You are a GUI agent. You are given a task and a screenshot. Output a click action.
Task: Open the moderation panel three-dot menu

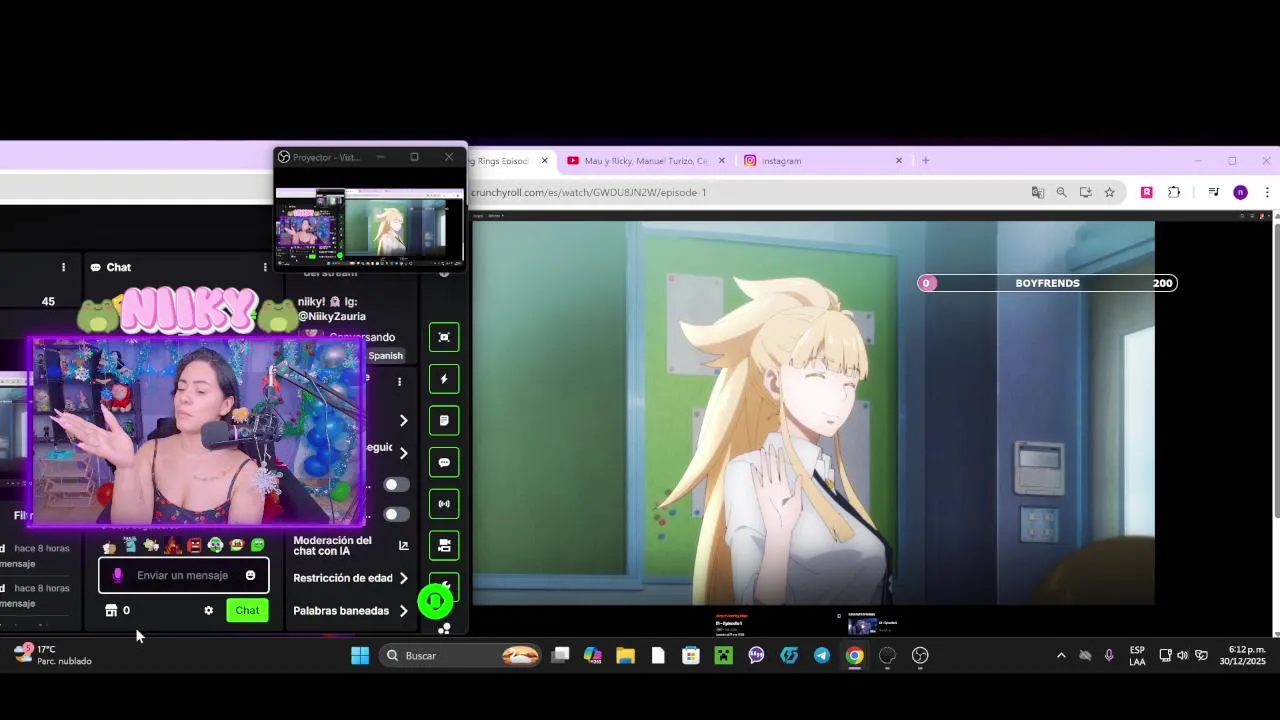pos(399,382)
